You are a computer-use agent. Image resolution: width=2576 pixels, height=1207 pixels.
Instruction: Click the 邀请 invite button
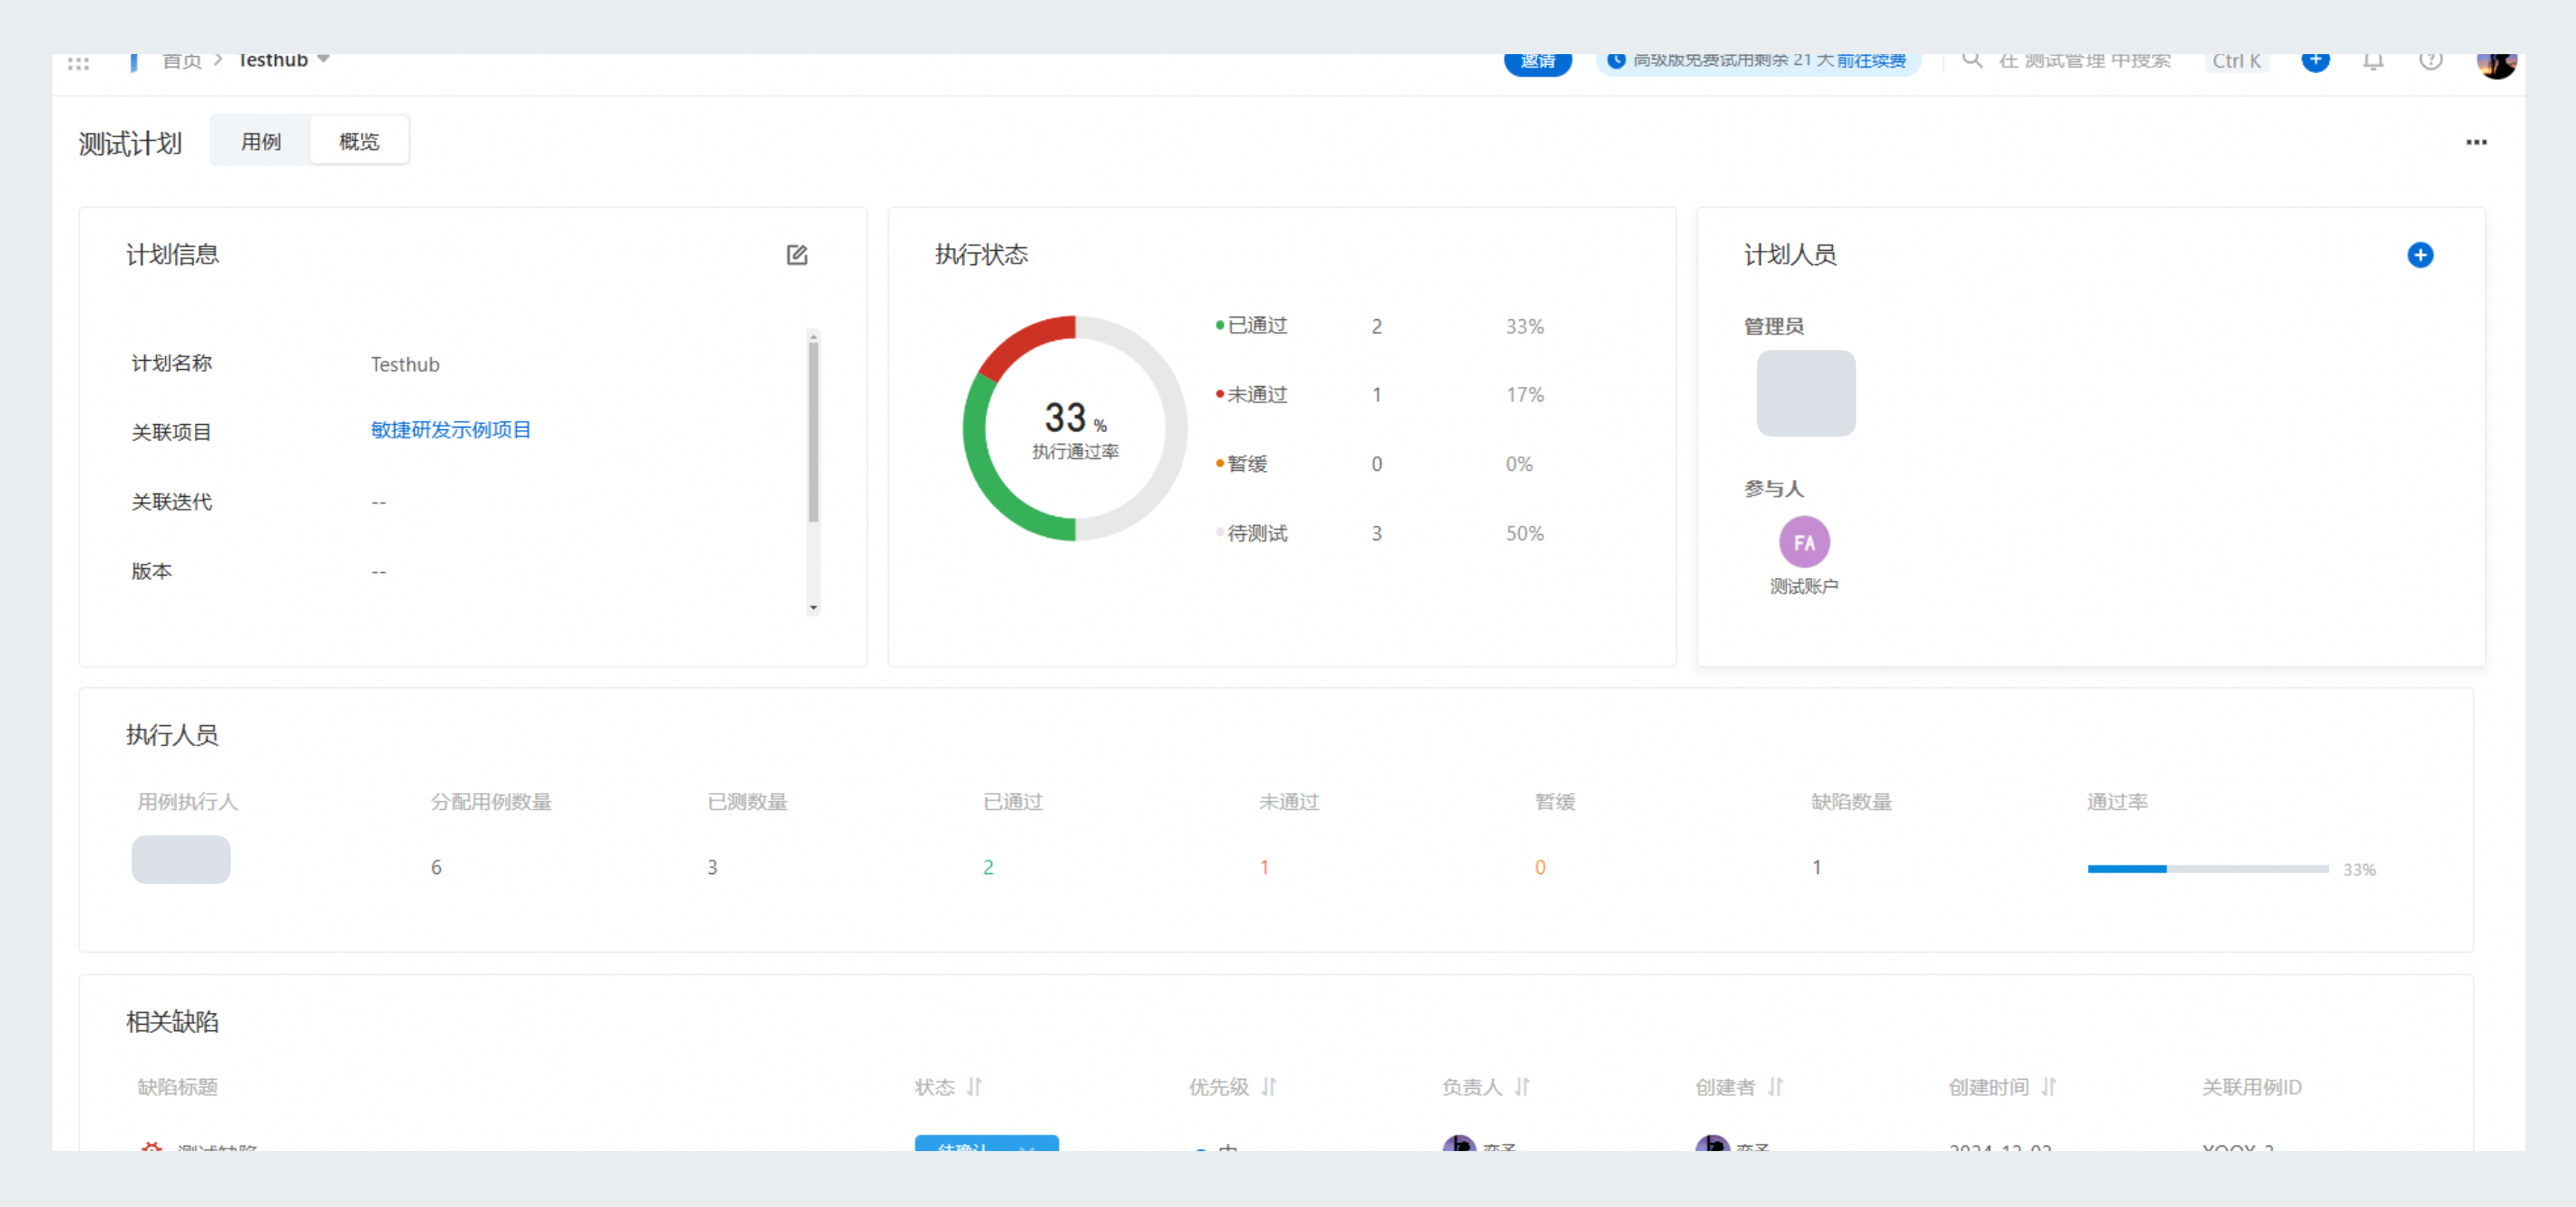(1537, 62)
